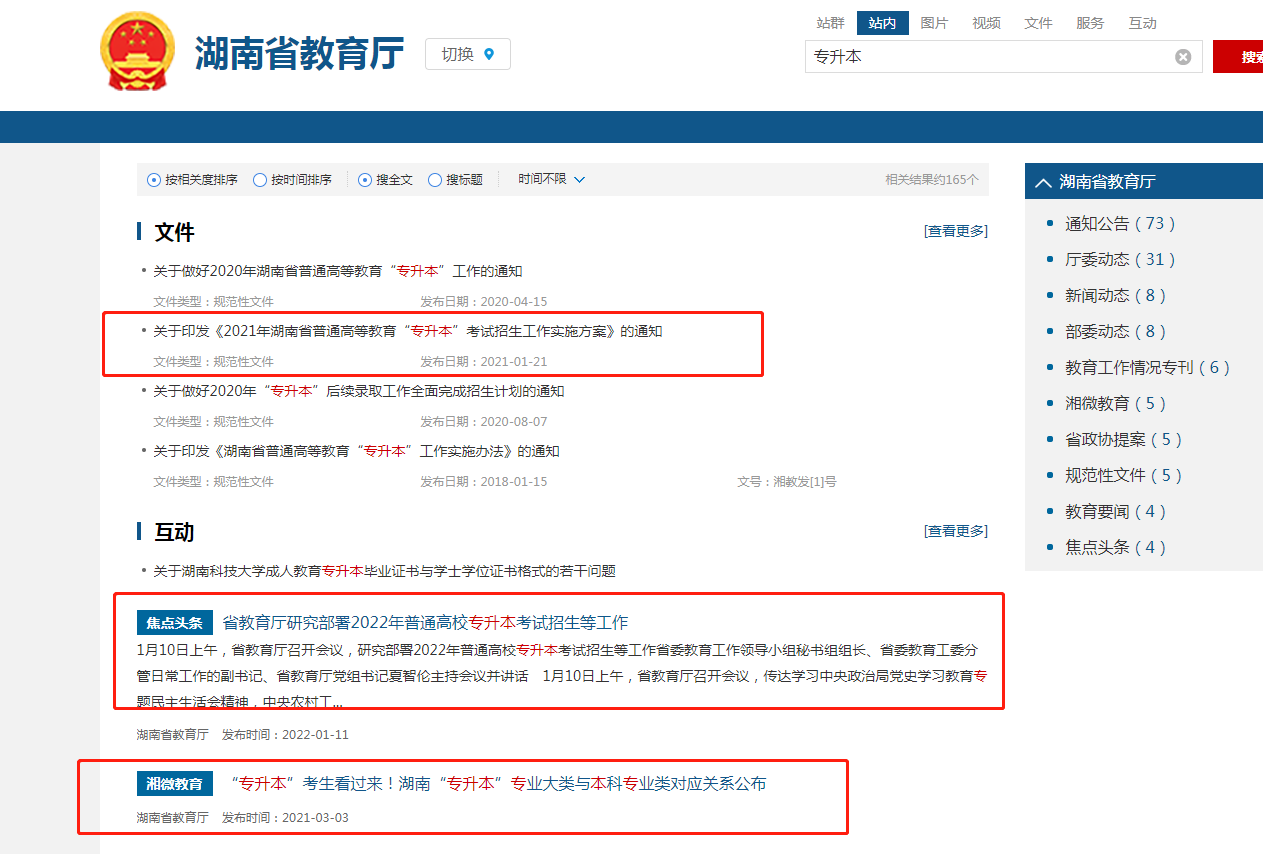Viewport: 1263px width, 854px height.
Task: Select 按相关度排序 radio button
Action: pyautogui.click(x=154, y=180)
